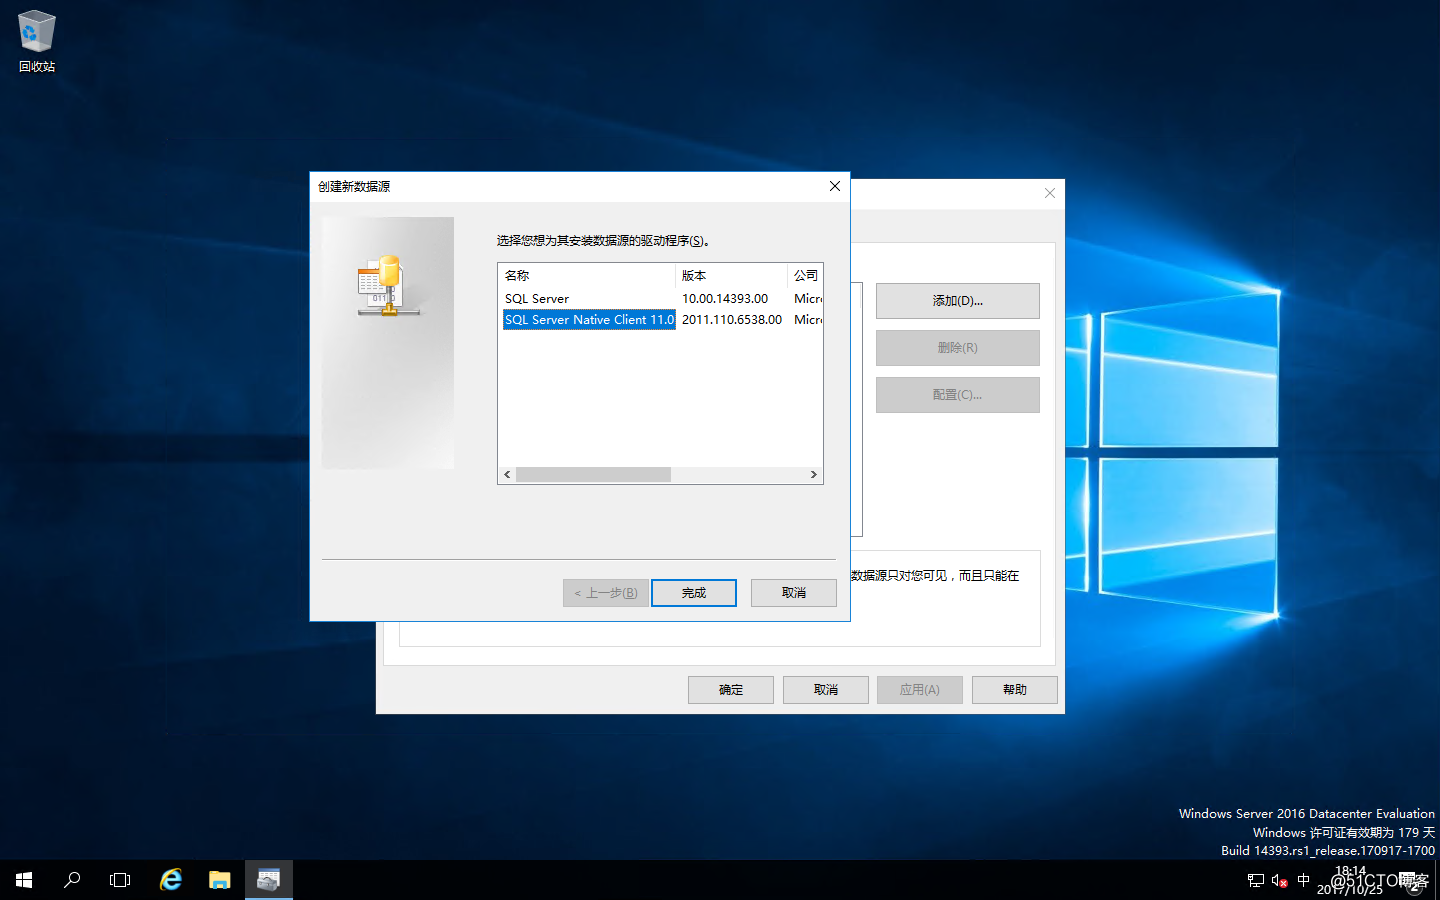
Task: Open the muted volume tray icon
Action: point(1279,880)
